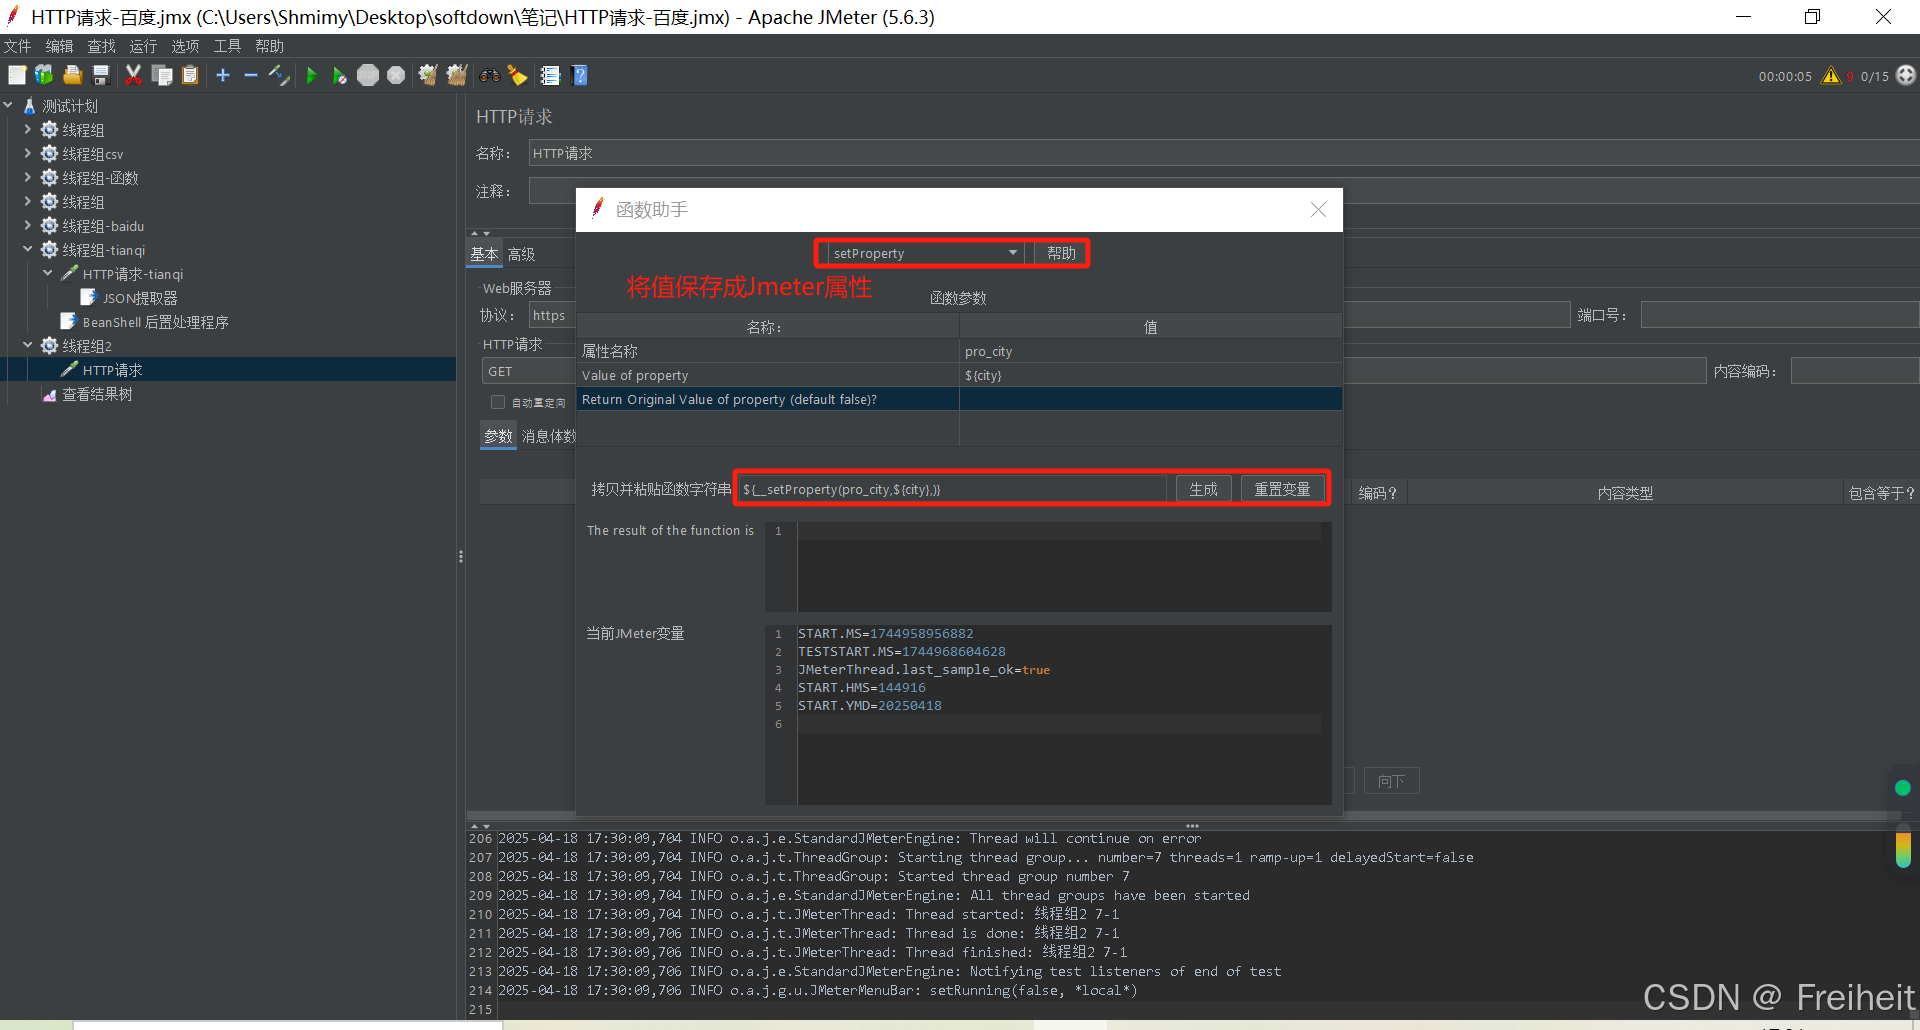Image resolution: width=1920 pixels, height=1030 pixels.
Task: Close the 函数助手 dialog
Action: tap(1318, 209)
